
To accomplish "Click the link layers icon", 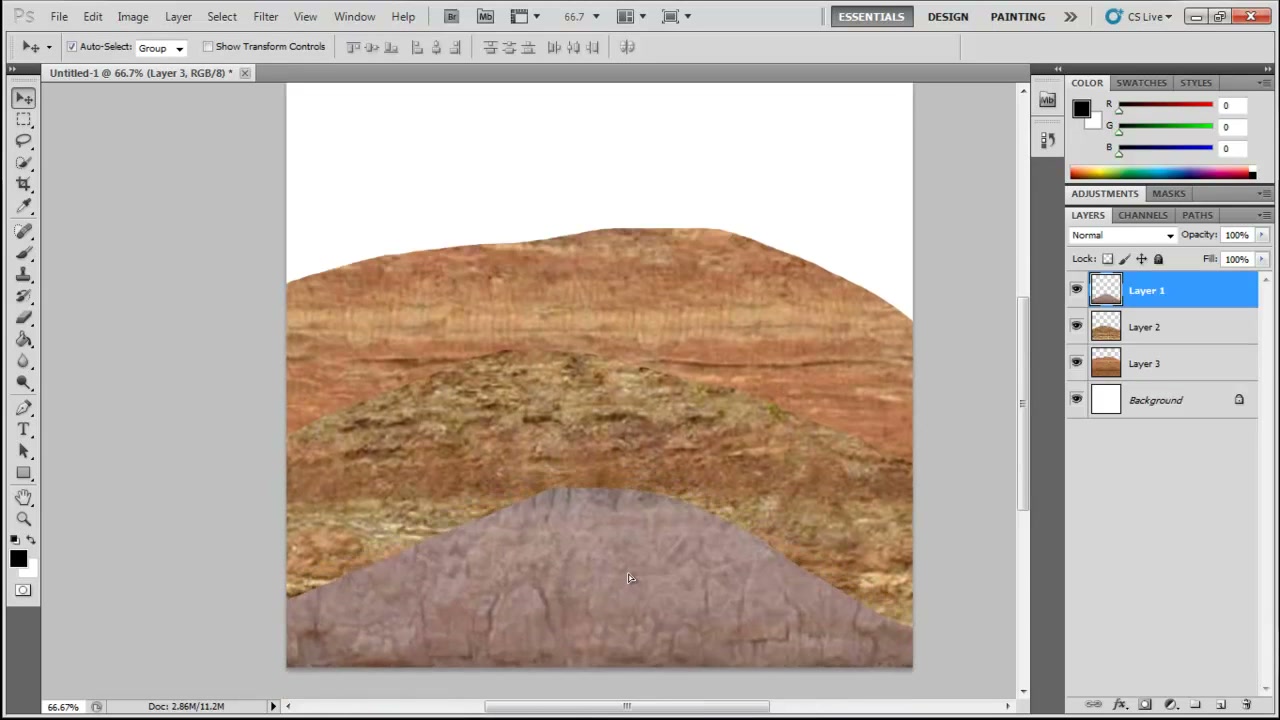I will (x=1094, y=705).
